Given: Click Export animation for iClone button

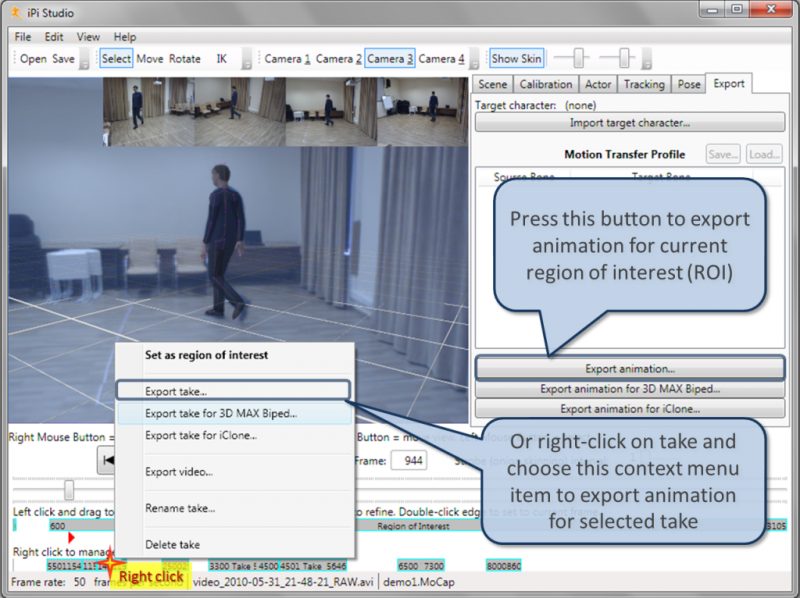Looking at the screenshot, I should point(630,409).
